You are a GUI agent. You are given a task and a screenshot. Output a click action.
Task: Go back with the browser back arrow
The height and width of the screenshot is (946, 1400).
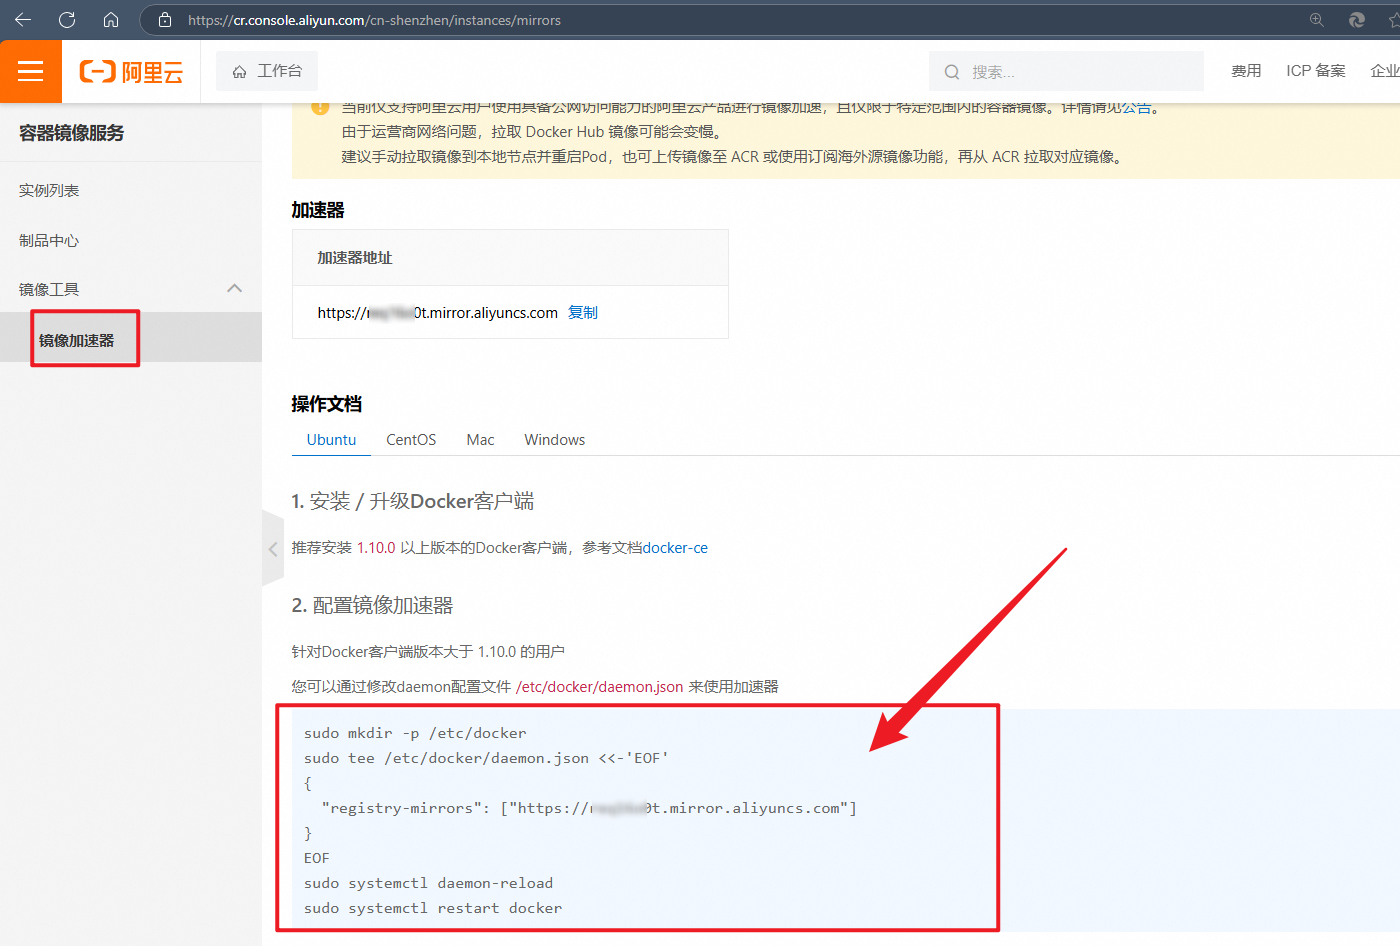point(23,20)
